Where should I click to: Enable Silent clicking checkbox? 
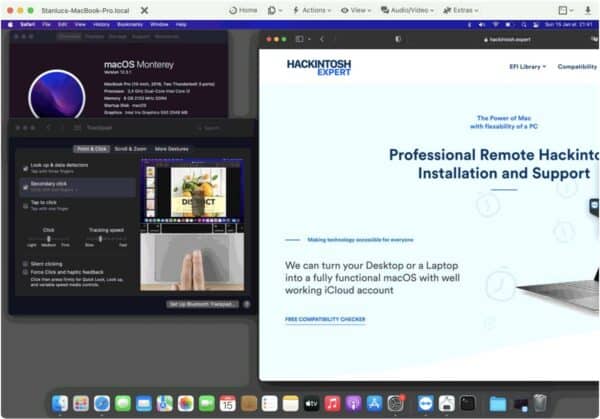[25, 264]
